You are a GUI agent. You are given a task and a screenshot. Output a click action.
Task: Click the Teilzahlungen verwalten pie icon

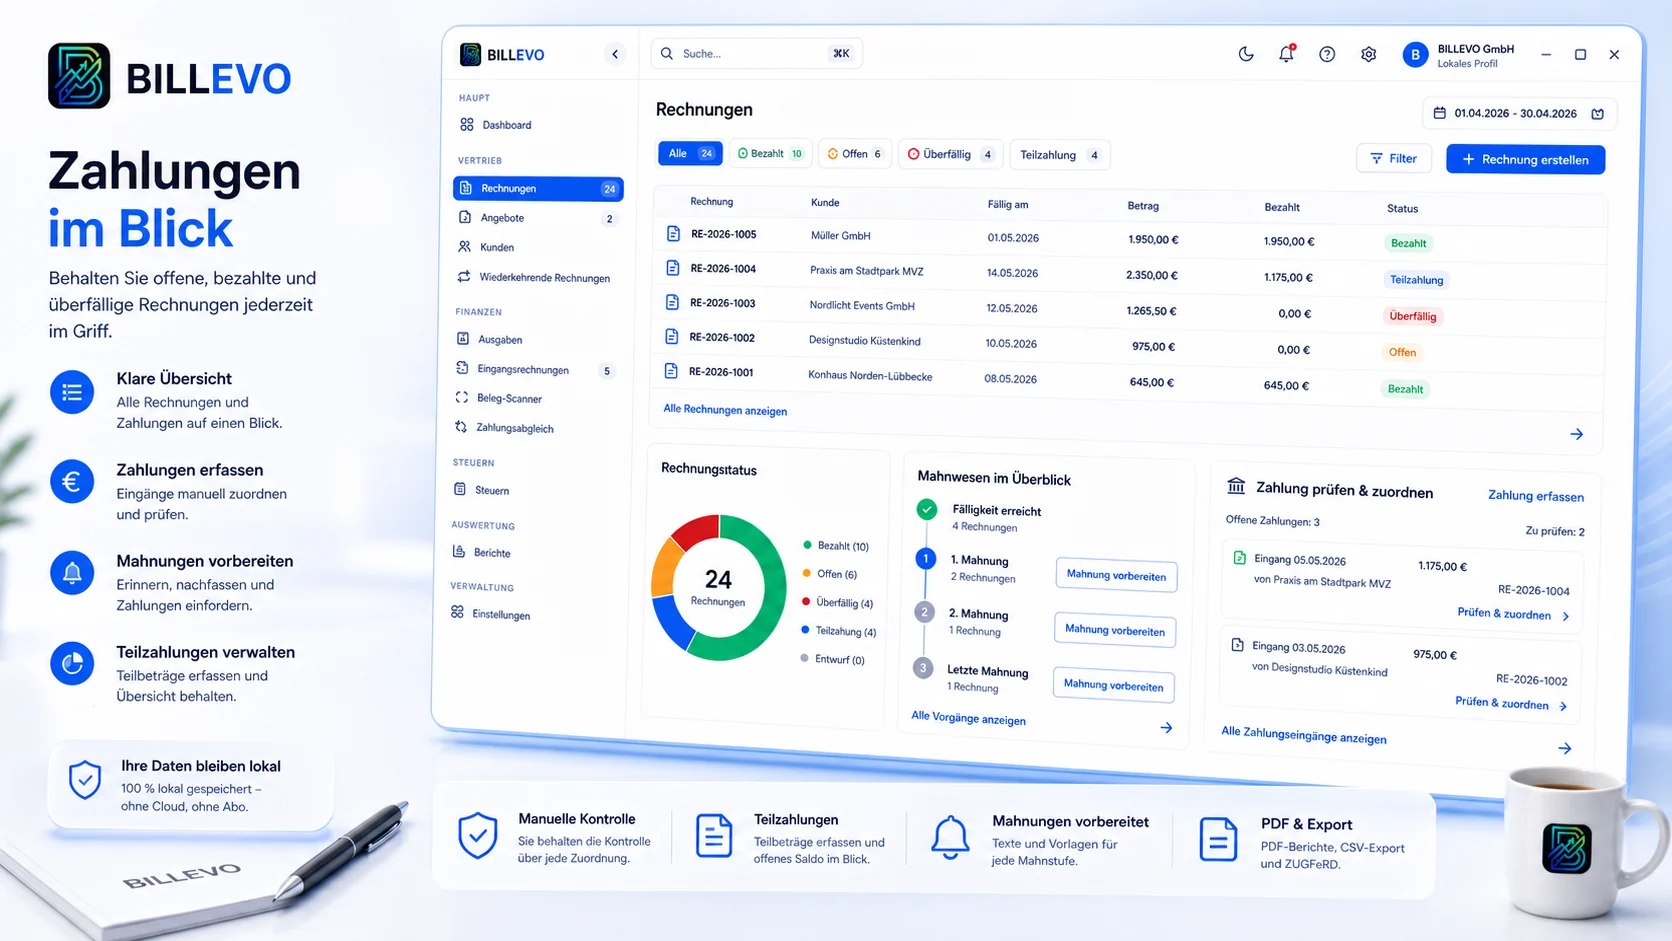[x=72, y=663]
